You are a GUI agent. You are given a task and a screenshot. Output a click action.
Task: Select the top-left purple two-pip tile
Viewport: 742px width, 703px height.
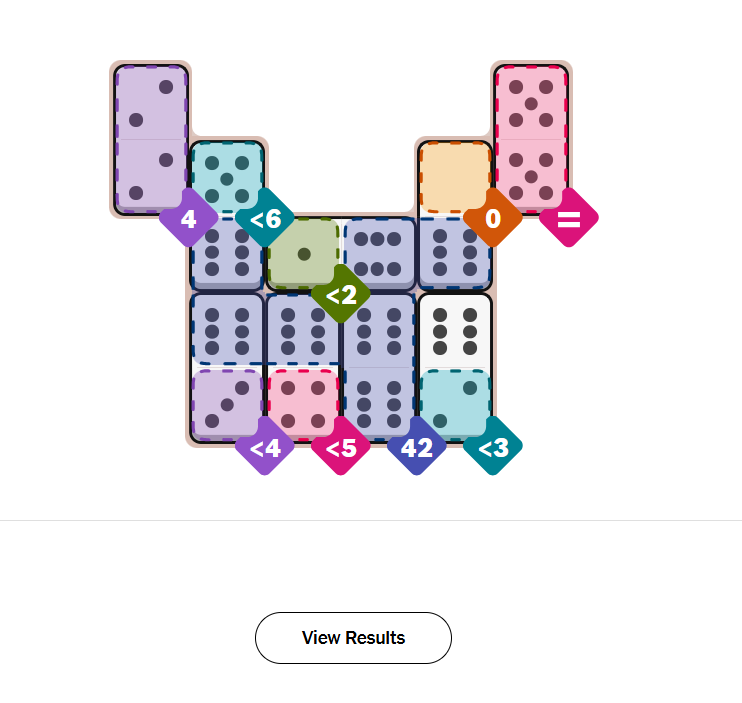click(151, 102)
